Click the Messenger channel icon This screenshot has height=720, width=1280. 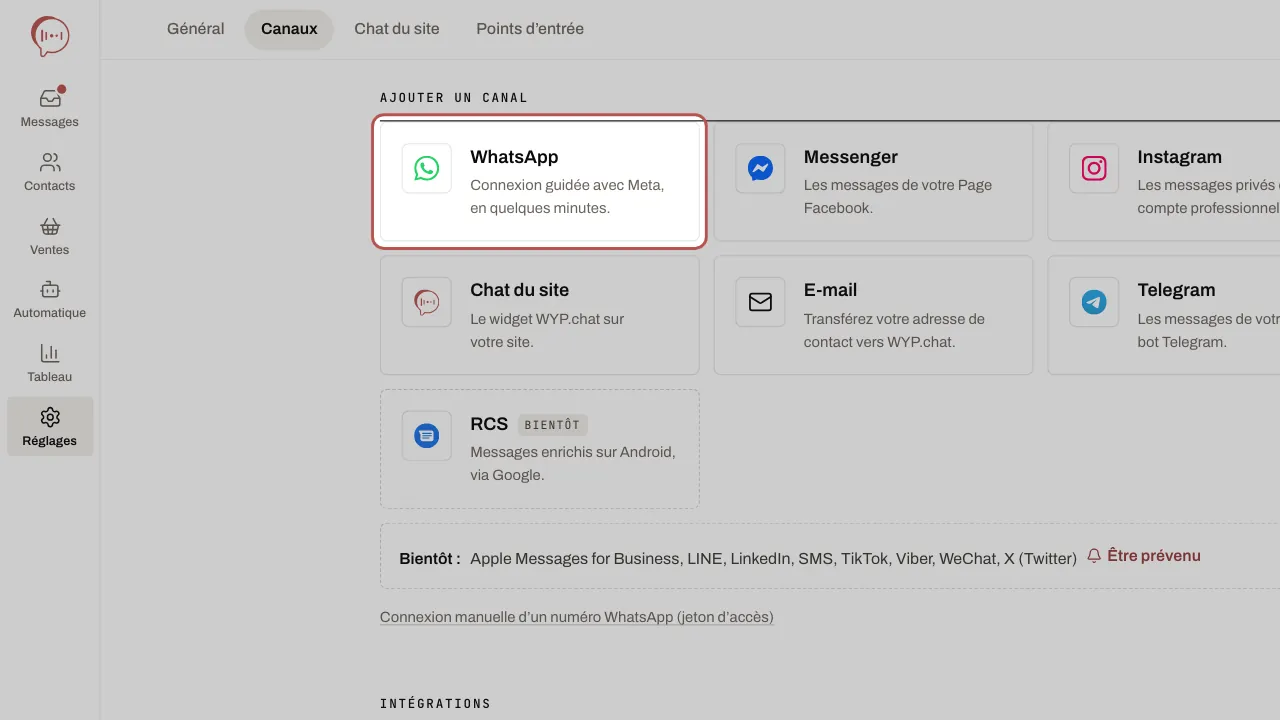[760, 168]
